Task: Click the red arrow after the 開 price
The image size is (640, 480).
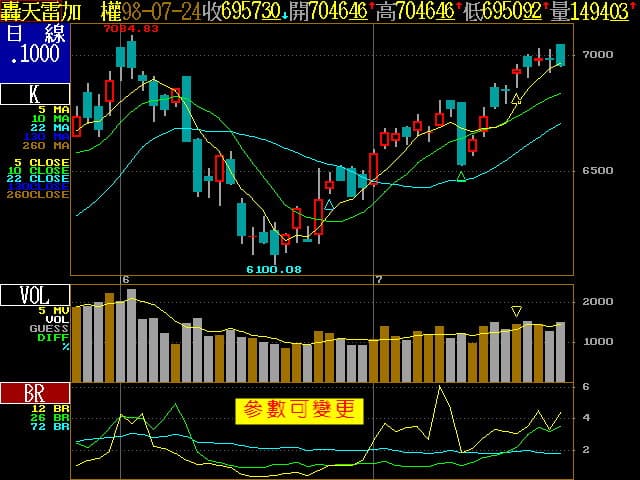Action: (371, 9)
